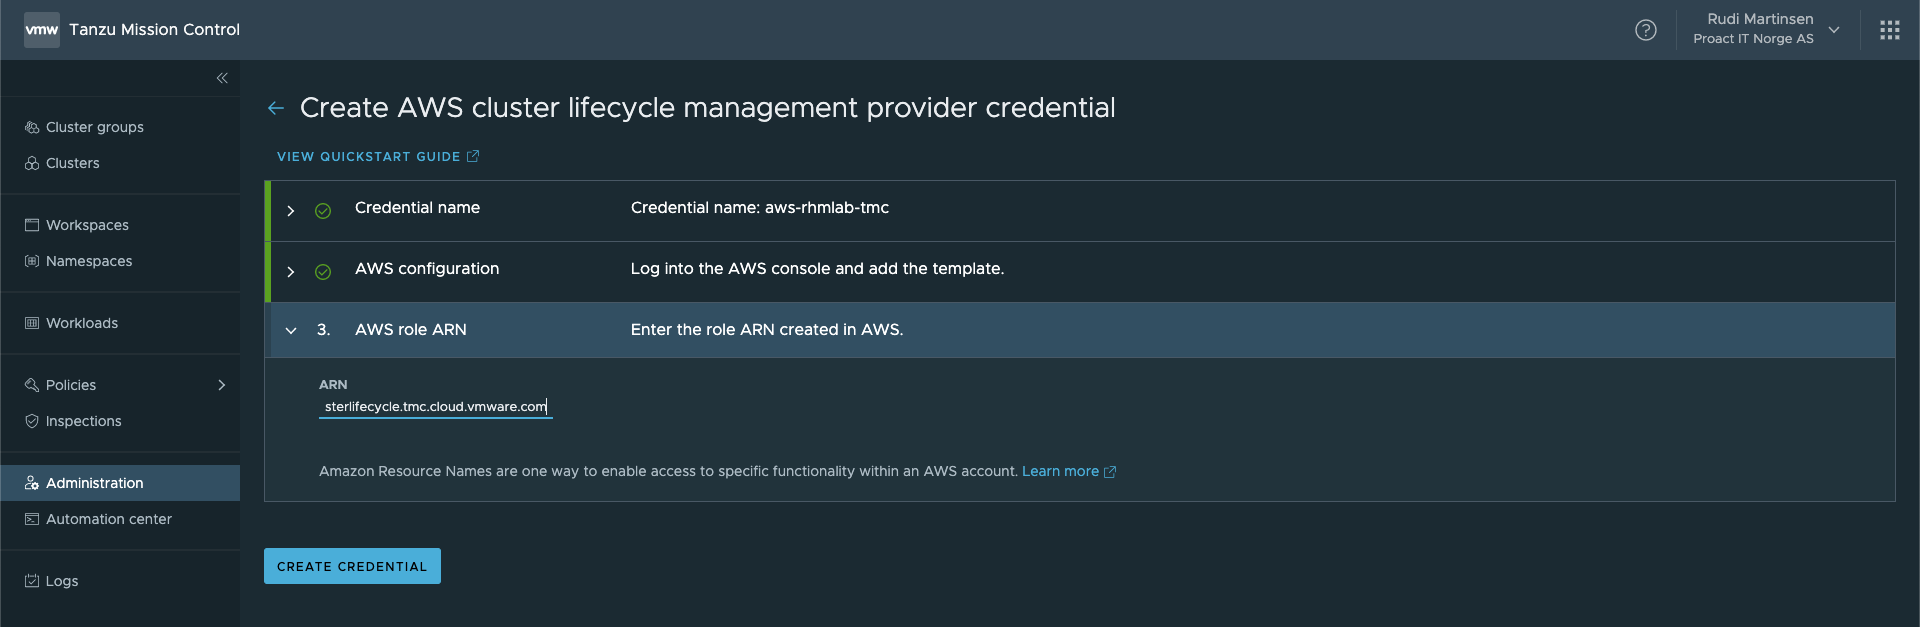Click the Tanzu Mission Control title
Screen dimensions: 1920x627
pyautogui.click(x=155, y=30)
